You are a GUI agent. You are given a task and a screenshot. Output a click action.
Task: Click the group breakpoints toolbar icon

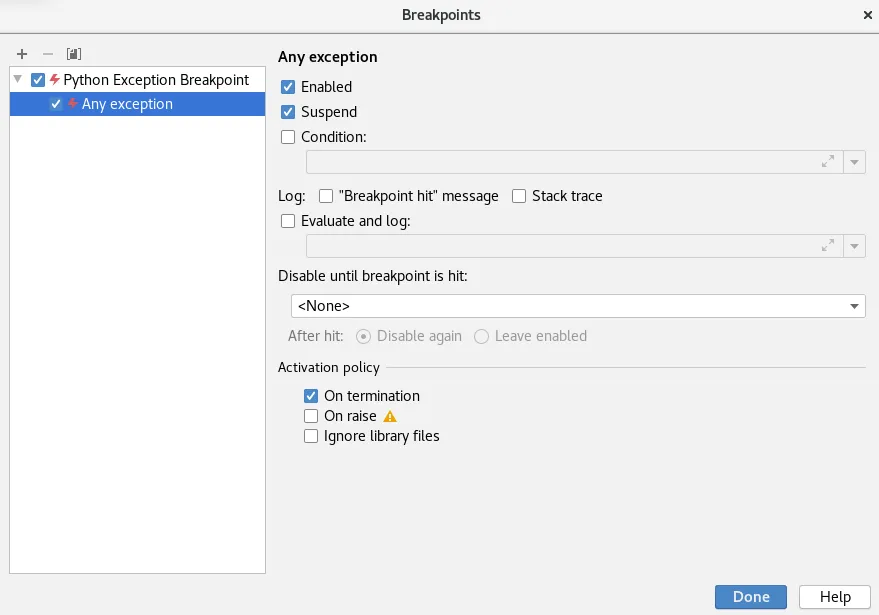click(73, 54)
